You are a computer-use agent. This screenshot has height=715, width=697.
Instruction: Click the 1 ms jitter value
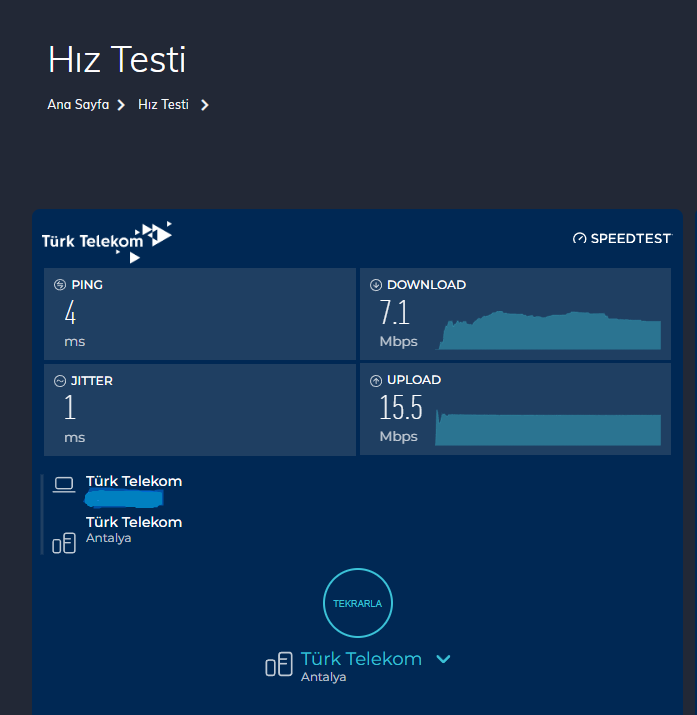tap(70, 408)
